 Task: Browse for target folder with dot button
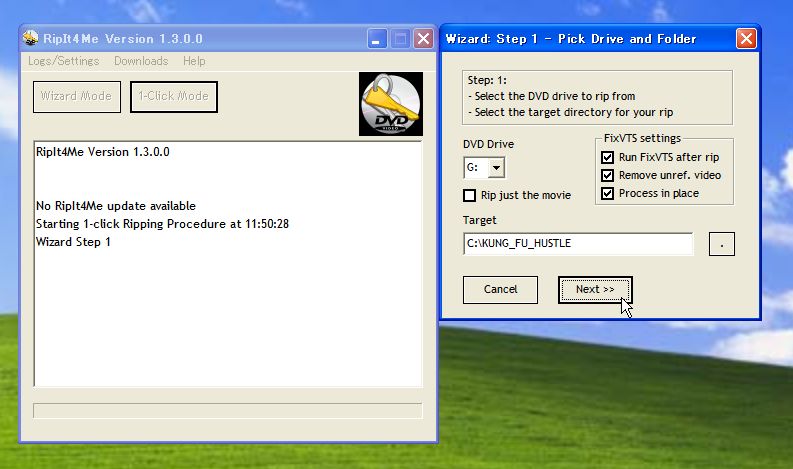click(x=722, y=244)
